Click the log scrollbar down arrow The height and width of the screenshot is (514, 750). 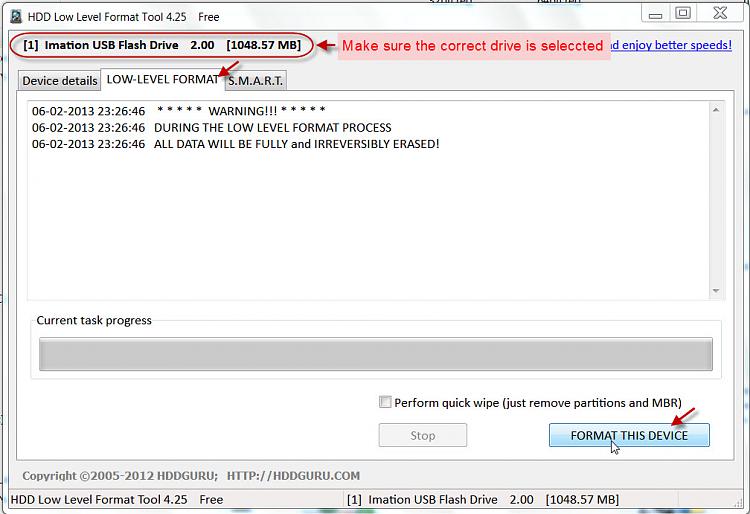click(716, 291)
